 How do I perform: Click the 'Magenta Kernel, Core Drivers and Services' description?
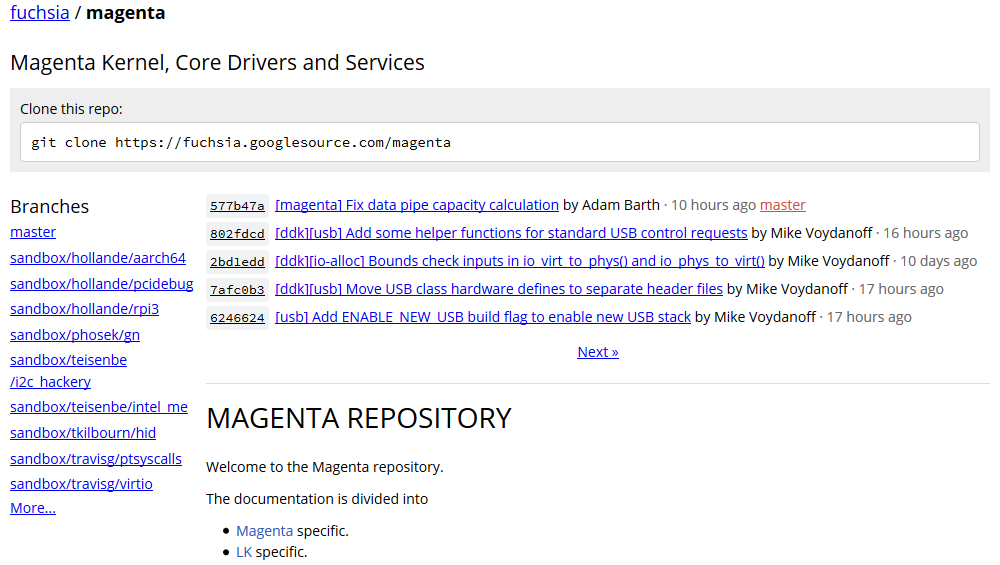click(217, 62)
